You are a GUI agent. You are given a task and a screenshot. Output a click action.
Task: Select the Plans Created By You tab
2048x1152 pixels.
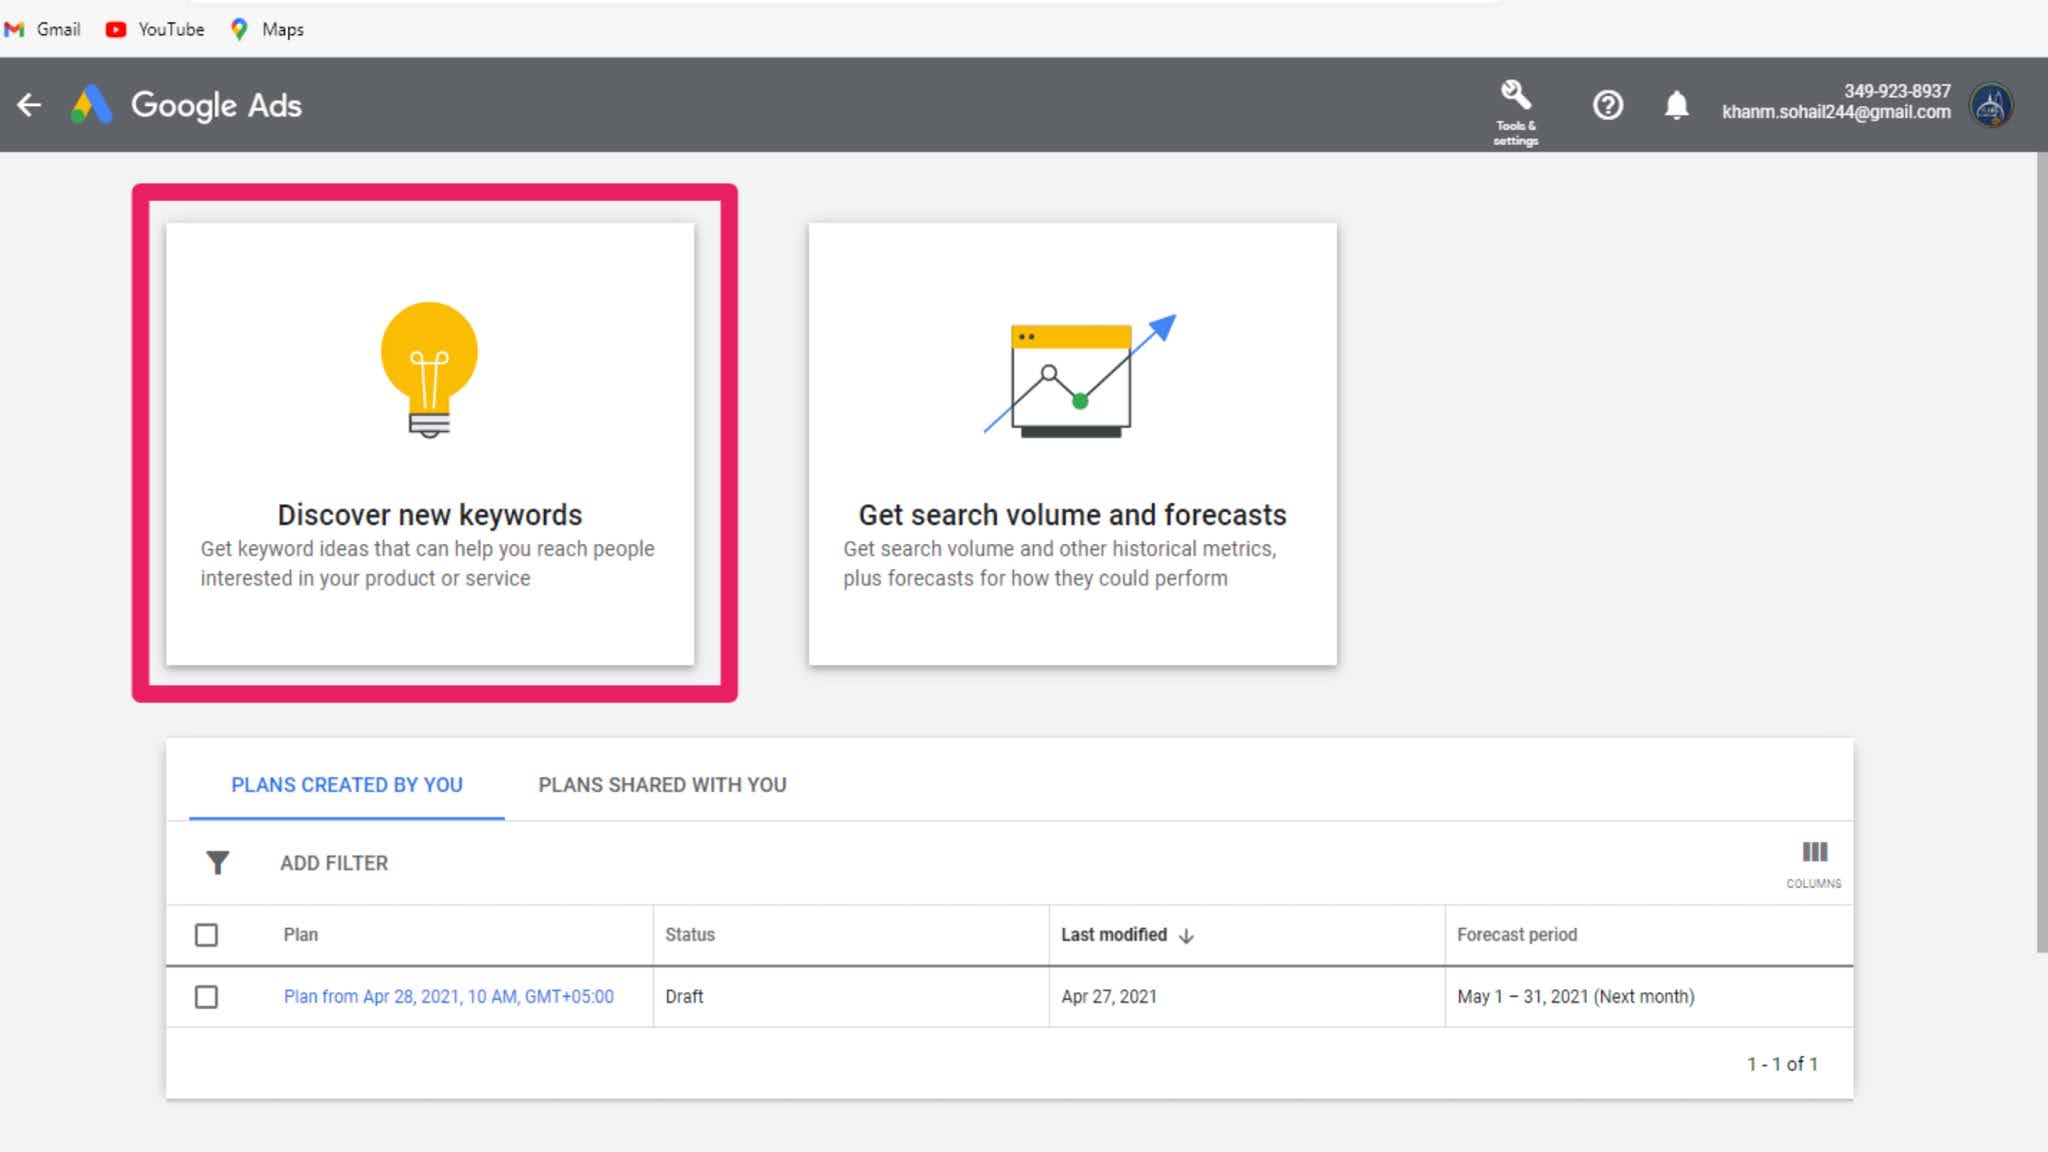[x=346, y=785]
